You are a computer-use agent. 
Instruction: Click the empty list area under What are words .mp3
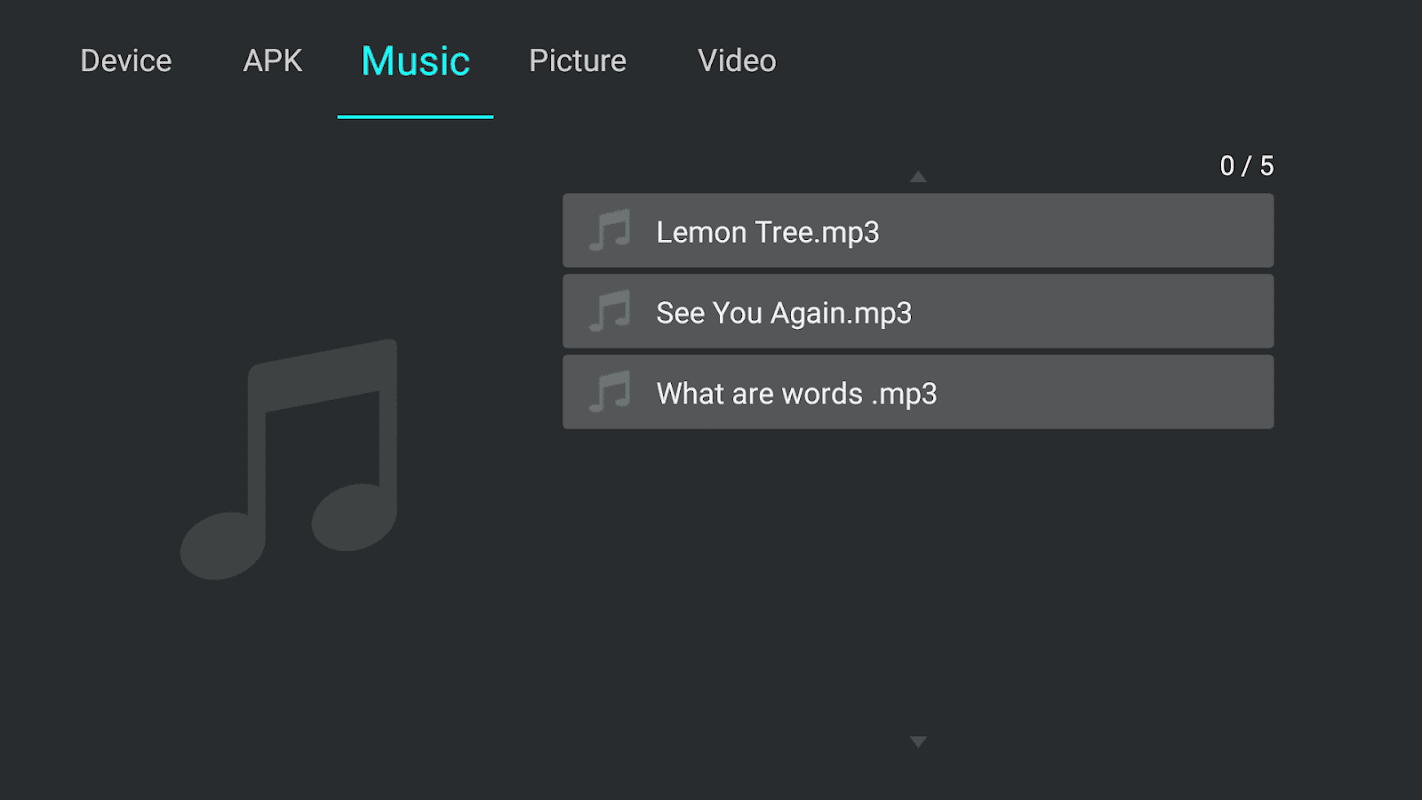coord(918,580)
